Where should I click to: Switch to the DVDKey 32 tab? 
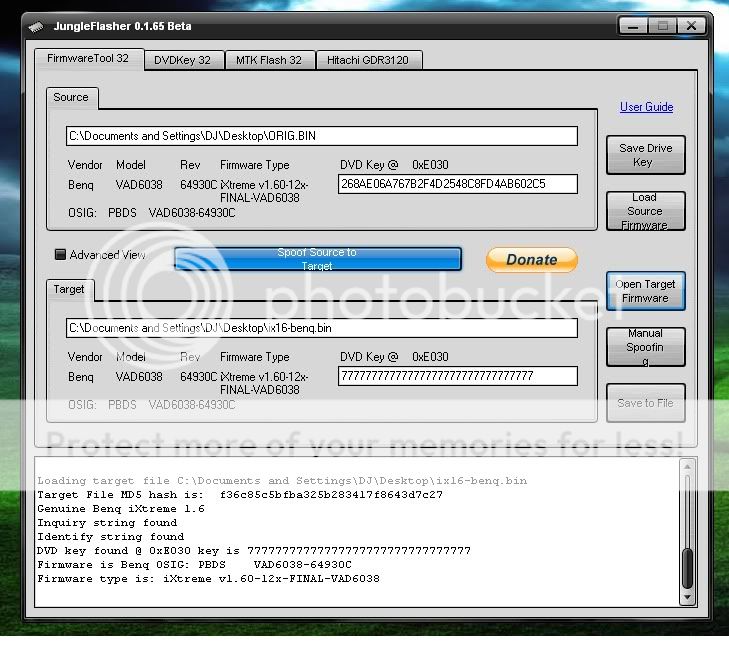[x=182, y=60]
